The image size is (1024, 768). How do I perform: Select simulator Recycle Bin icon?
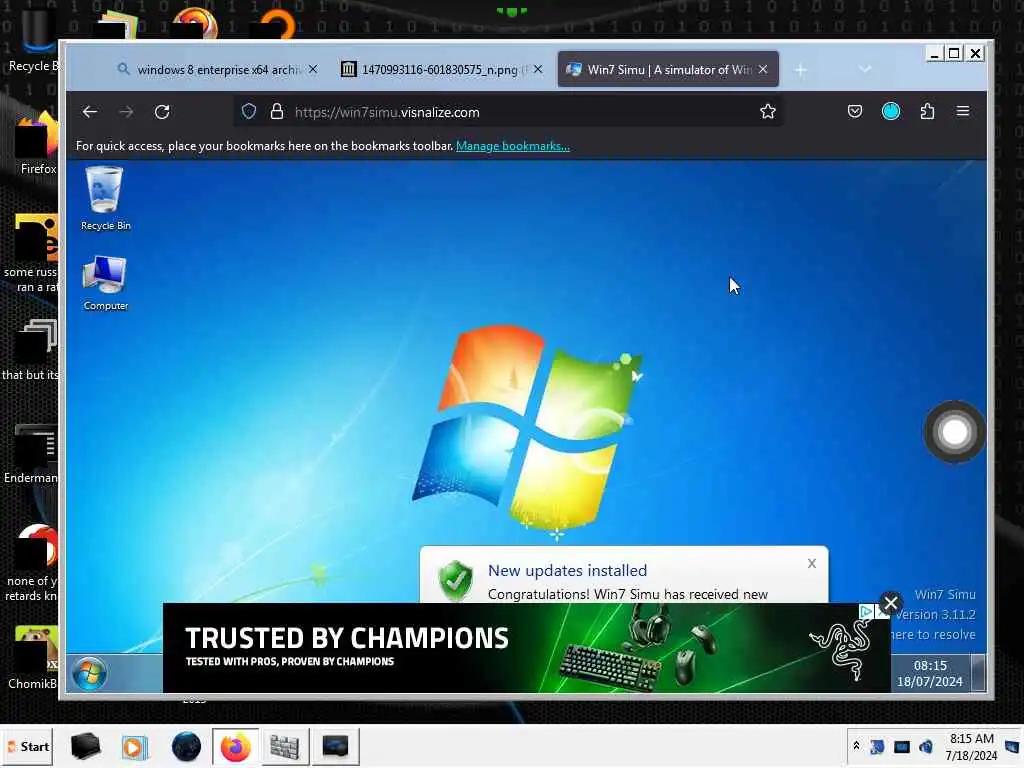click(x=105, y=199)
